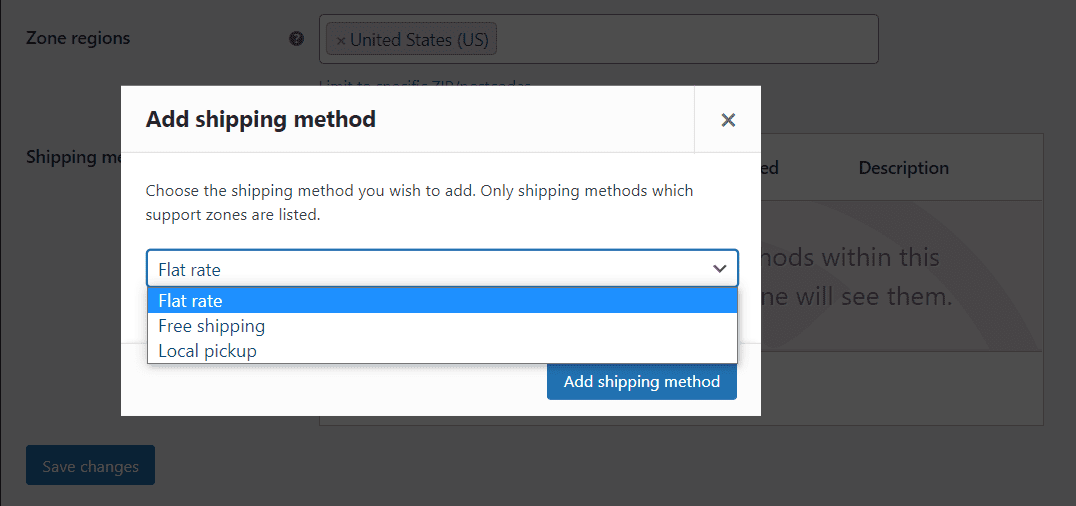
Task: Click the chevron arrow of the shipping method dropdown
Action: [719, 269]
